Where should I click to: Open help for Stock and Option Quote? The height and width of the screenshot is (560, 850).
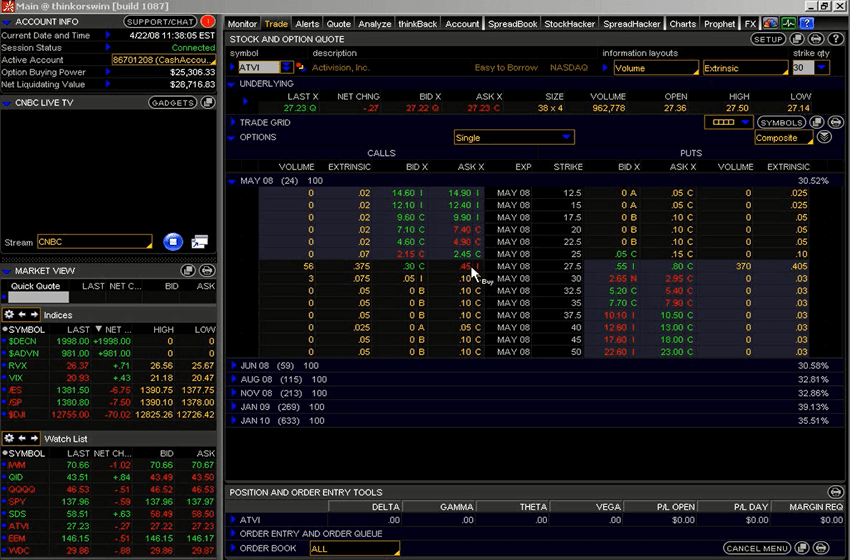click(835, 39)
